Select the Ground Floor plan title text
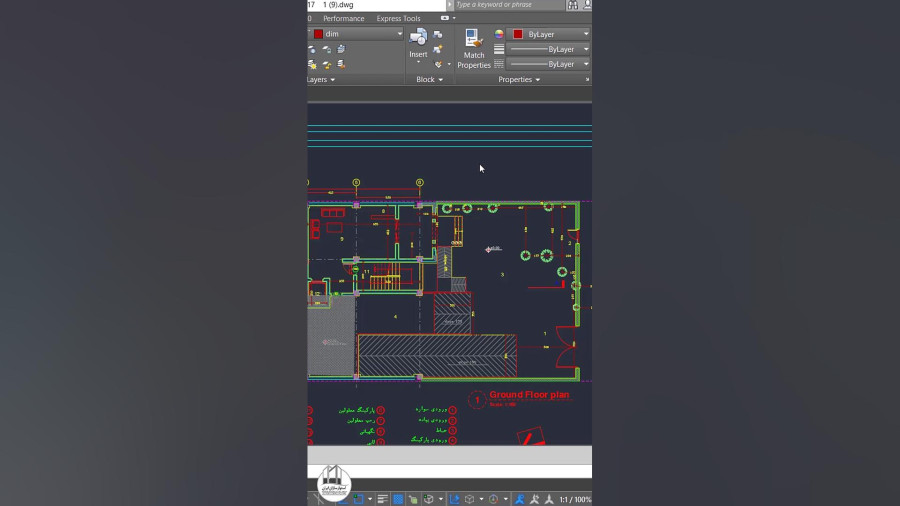 pyautogui.click(x=529, y=395)
